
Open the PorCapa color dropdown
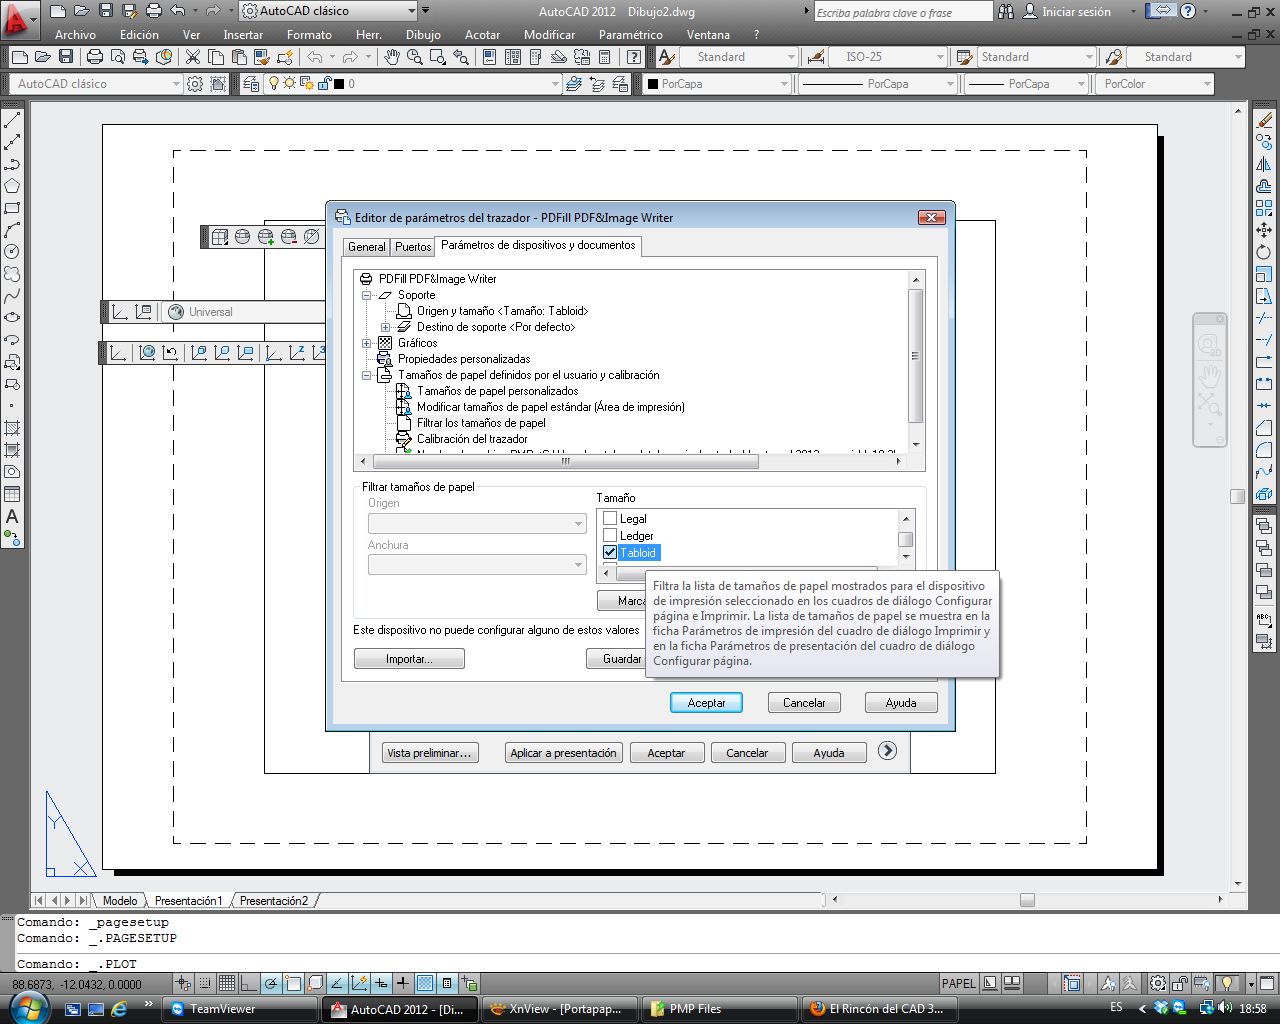pyautogui.click(x=716, y=84)
